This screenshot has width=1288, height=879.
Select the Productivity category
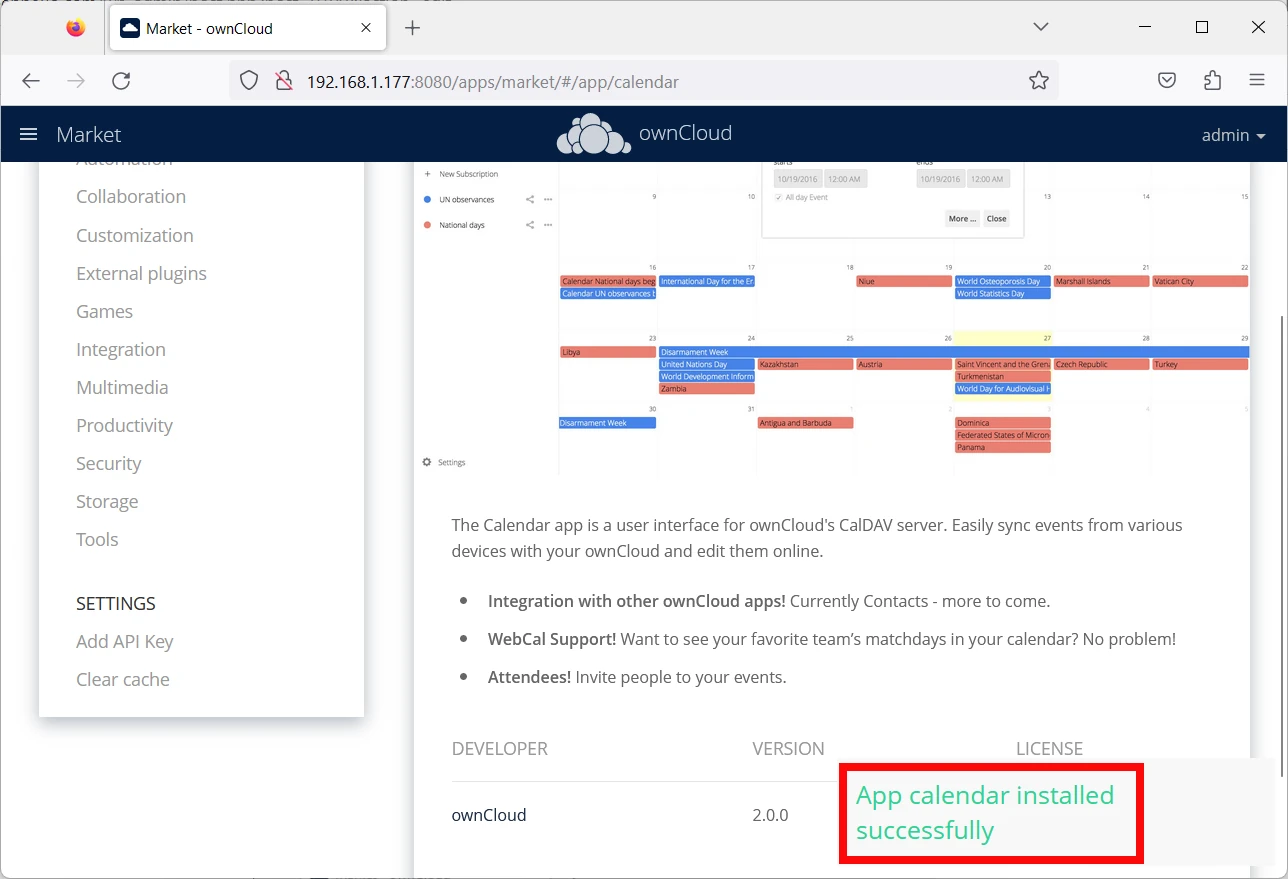pos(124,426)
